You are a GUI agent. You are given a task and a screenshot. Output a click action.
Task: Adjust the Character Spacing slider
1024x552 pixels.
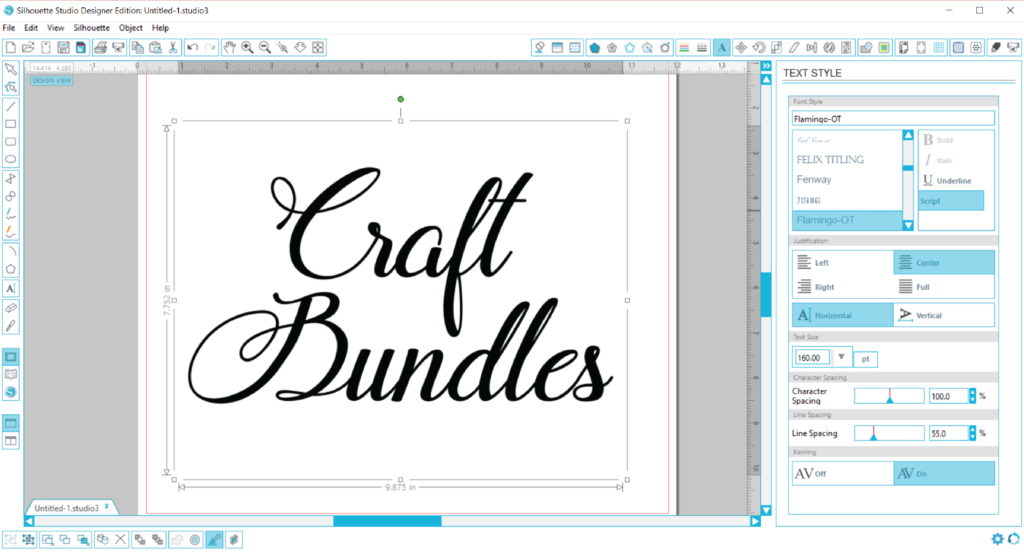(x=889, y=396)
